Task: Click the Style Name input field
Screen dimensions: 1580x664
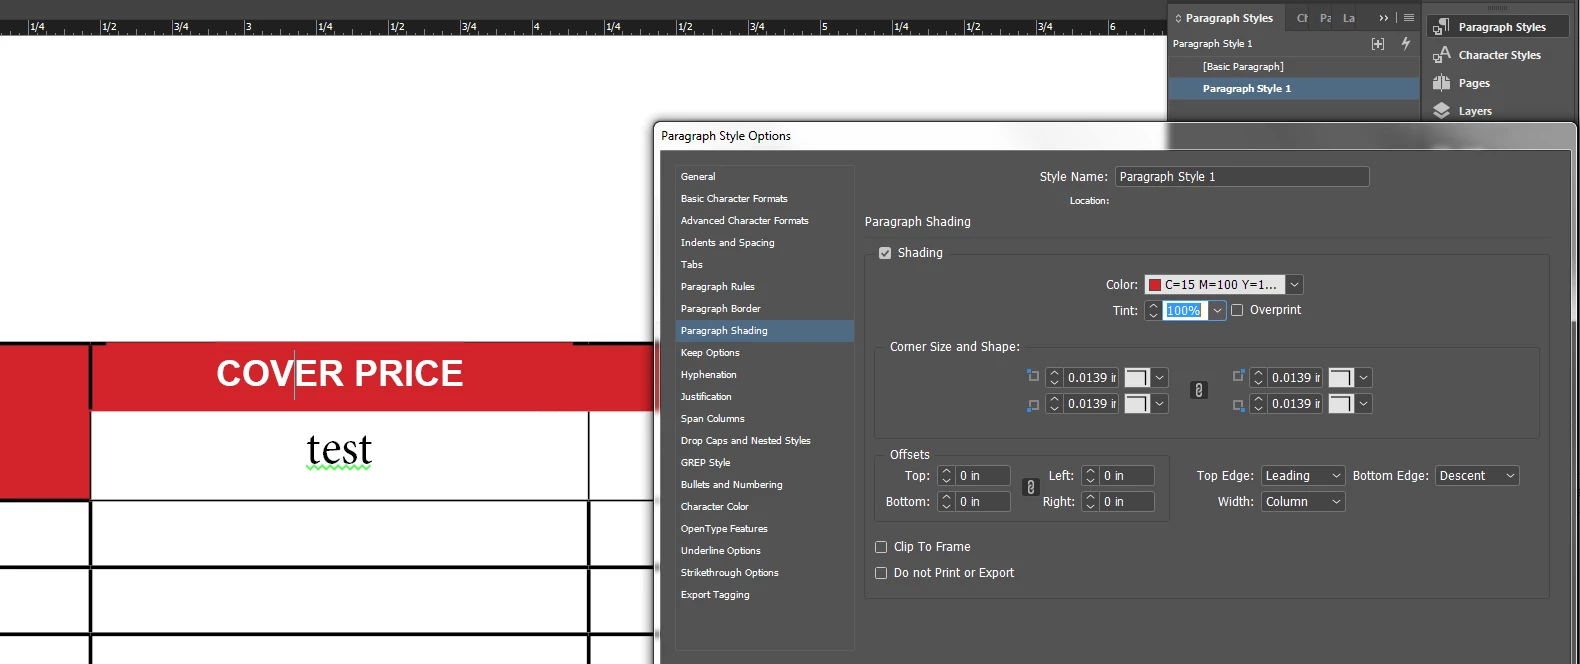Action: (1242, 177)
